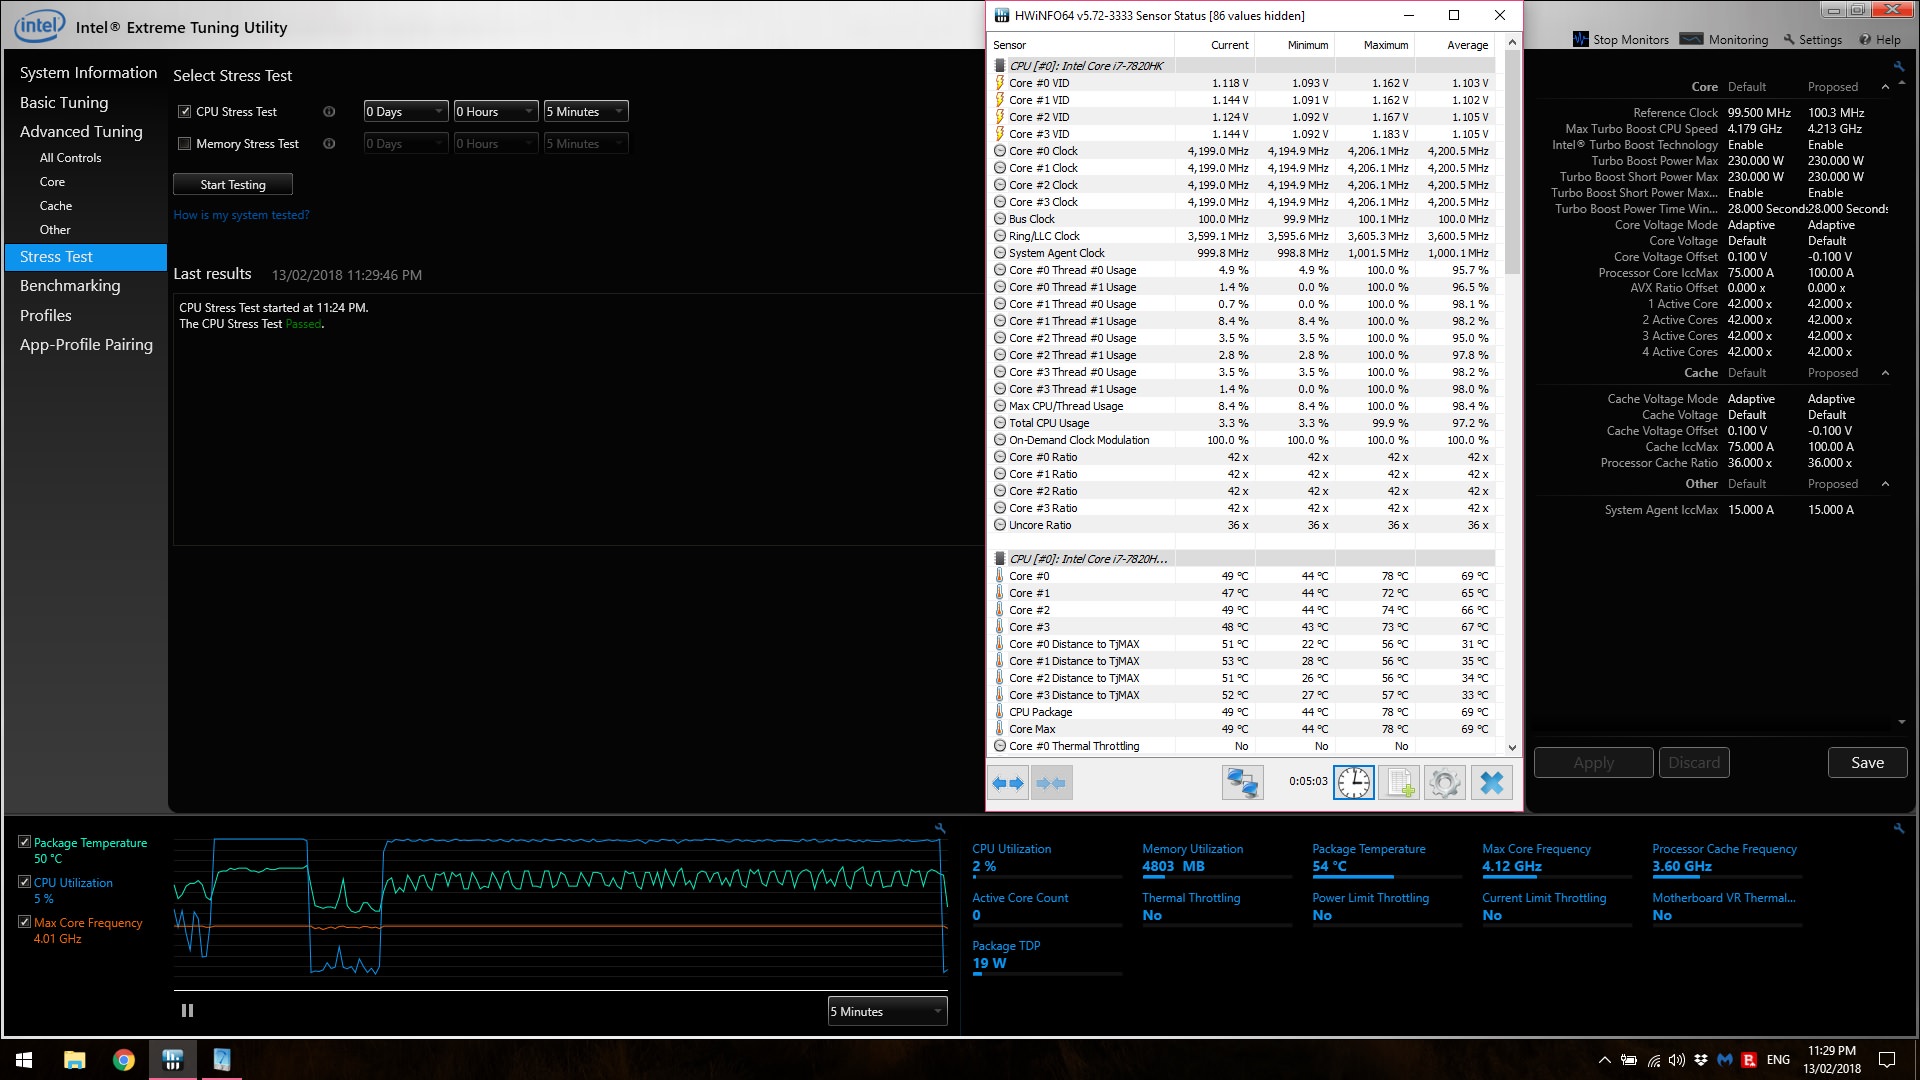Open CPU test Days dropdown

click(405, 112)
